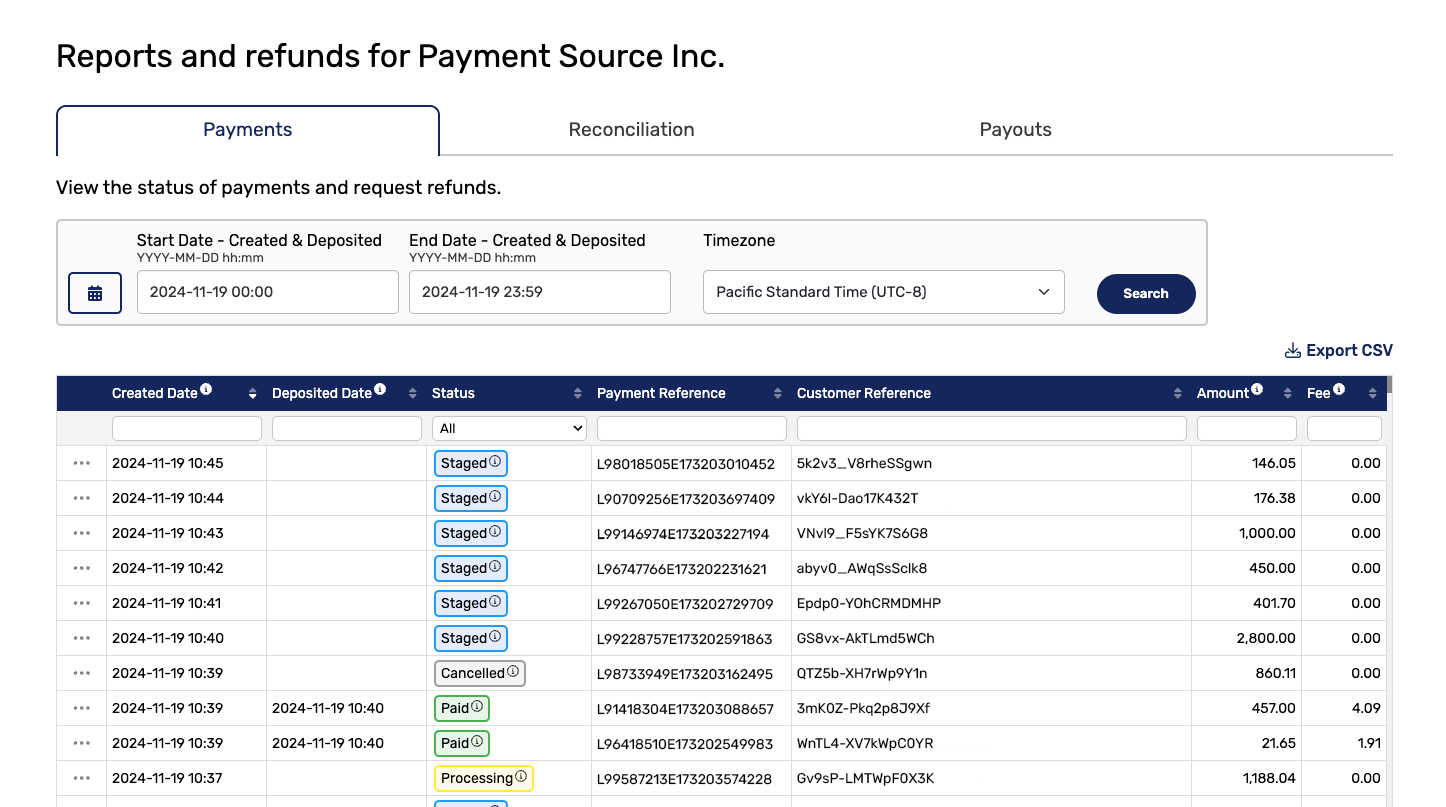Image resolution: width=1446 pixels, height=807 pixels.
Task: Click the Search button
Action: [x=1146, y=293]
